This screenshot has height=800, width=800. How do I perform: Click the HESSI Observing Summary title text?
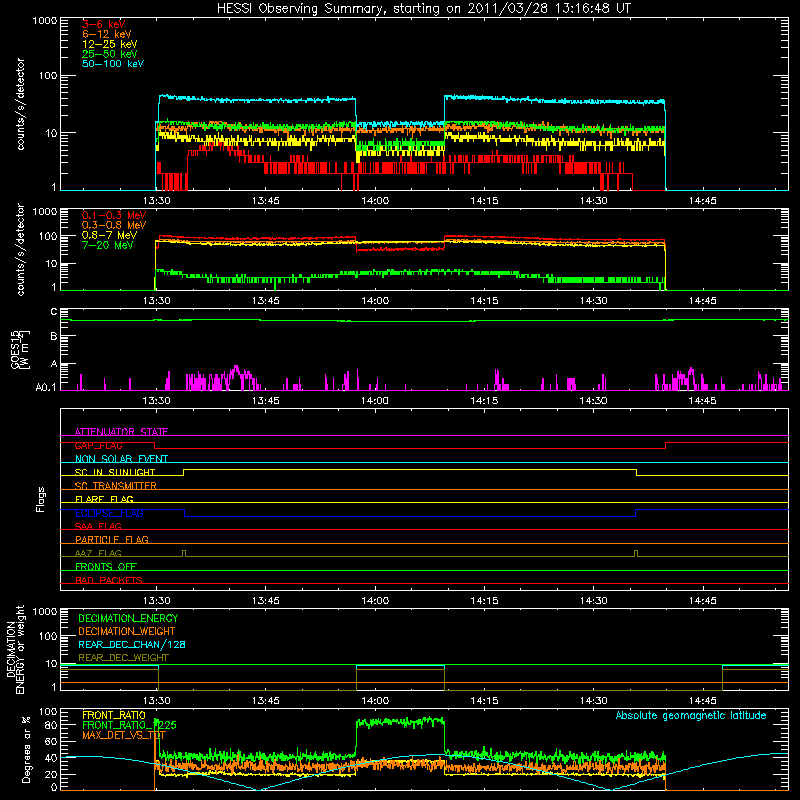(423, 9)
